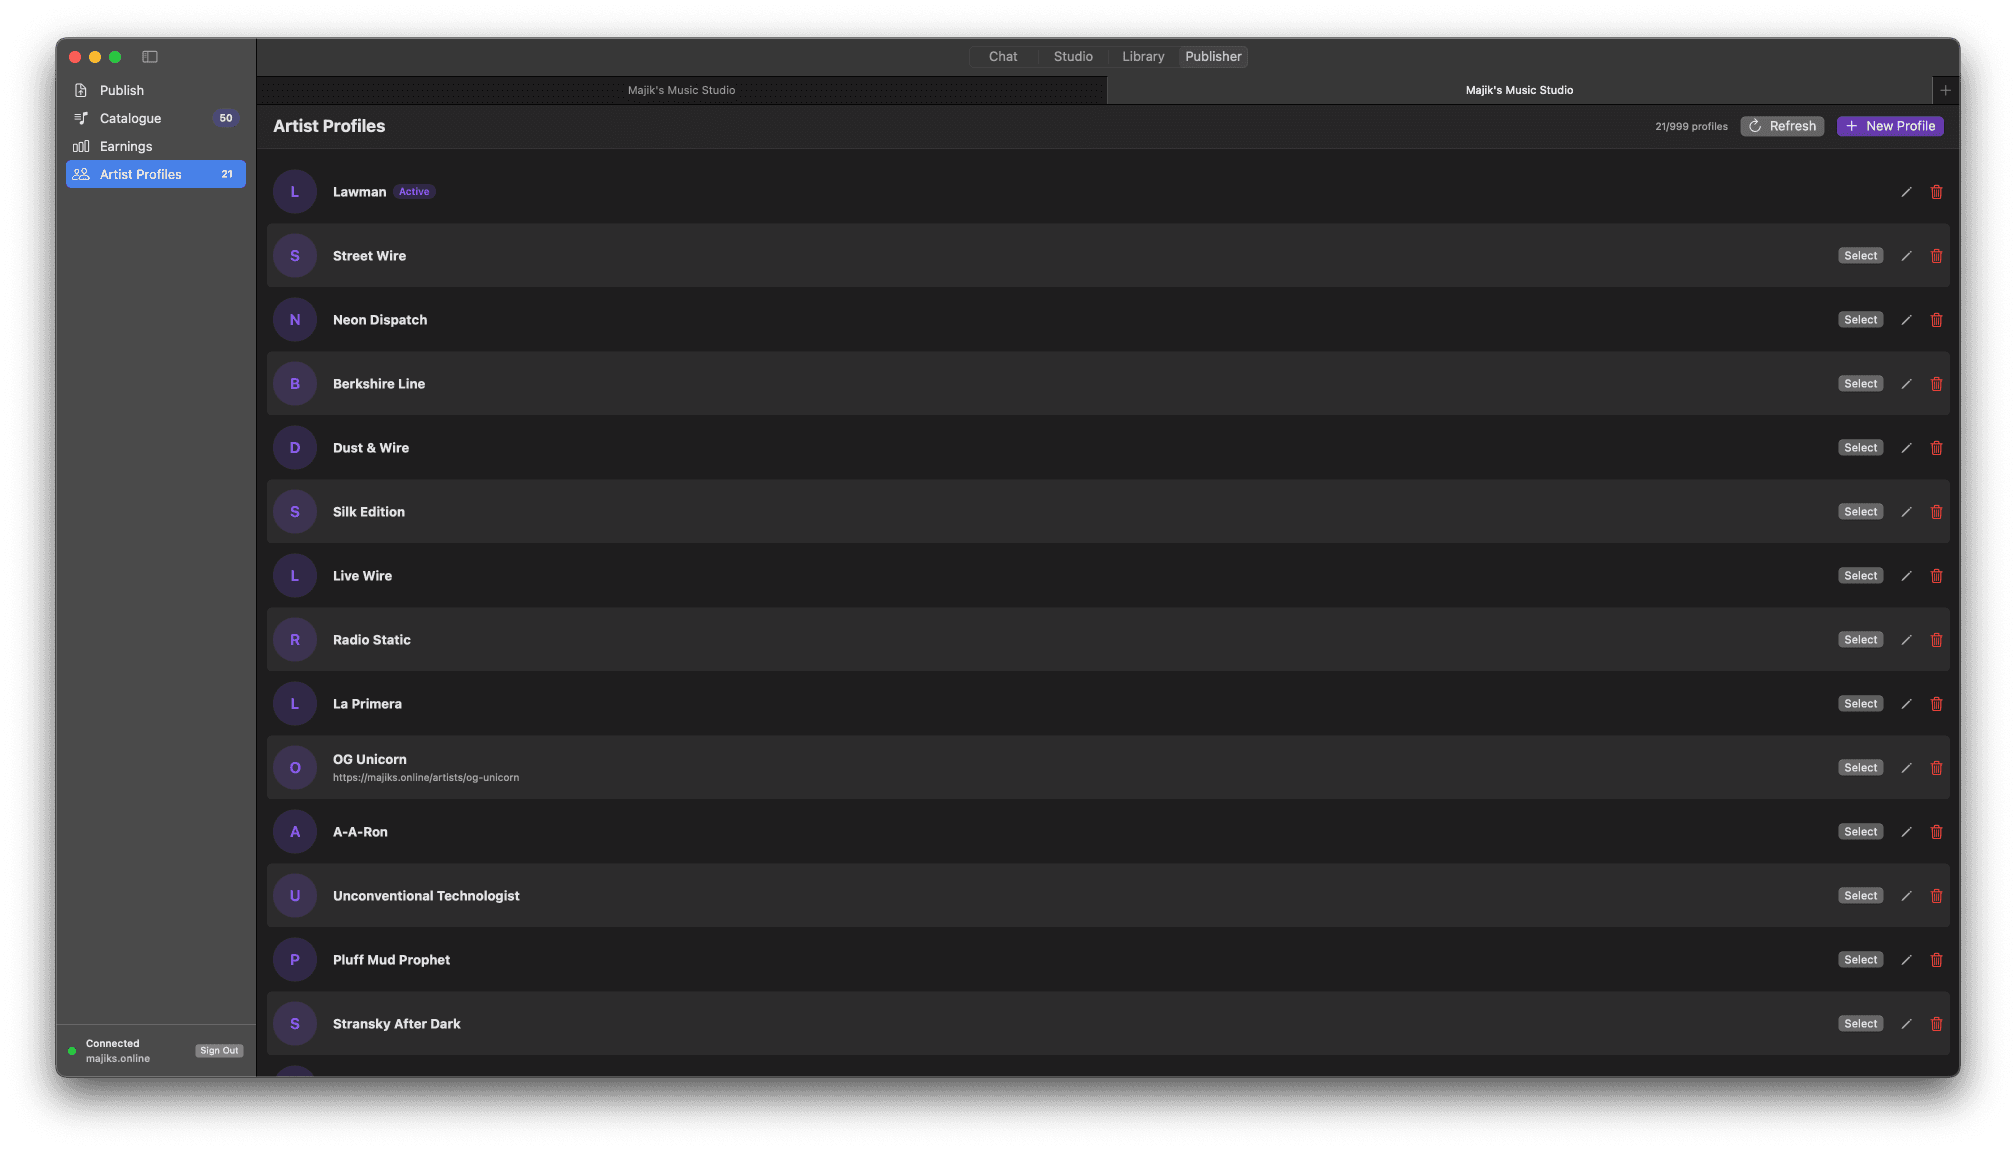Delete the Neon Dispatch profile
The image size is (2016, 1151).
pos(1936,320)
